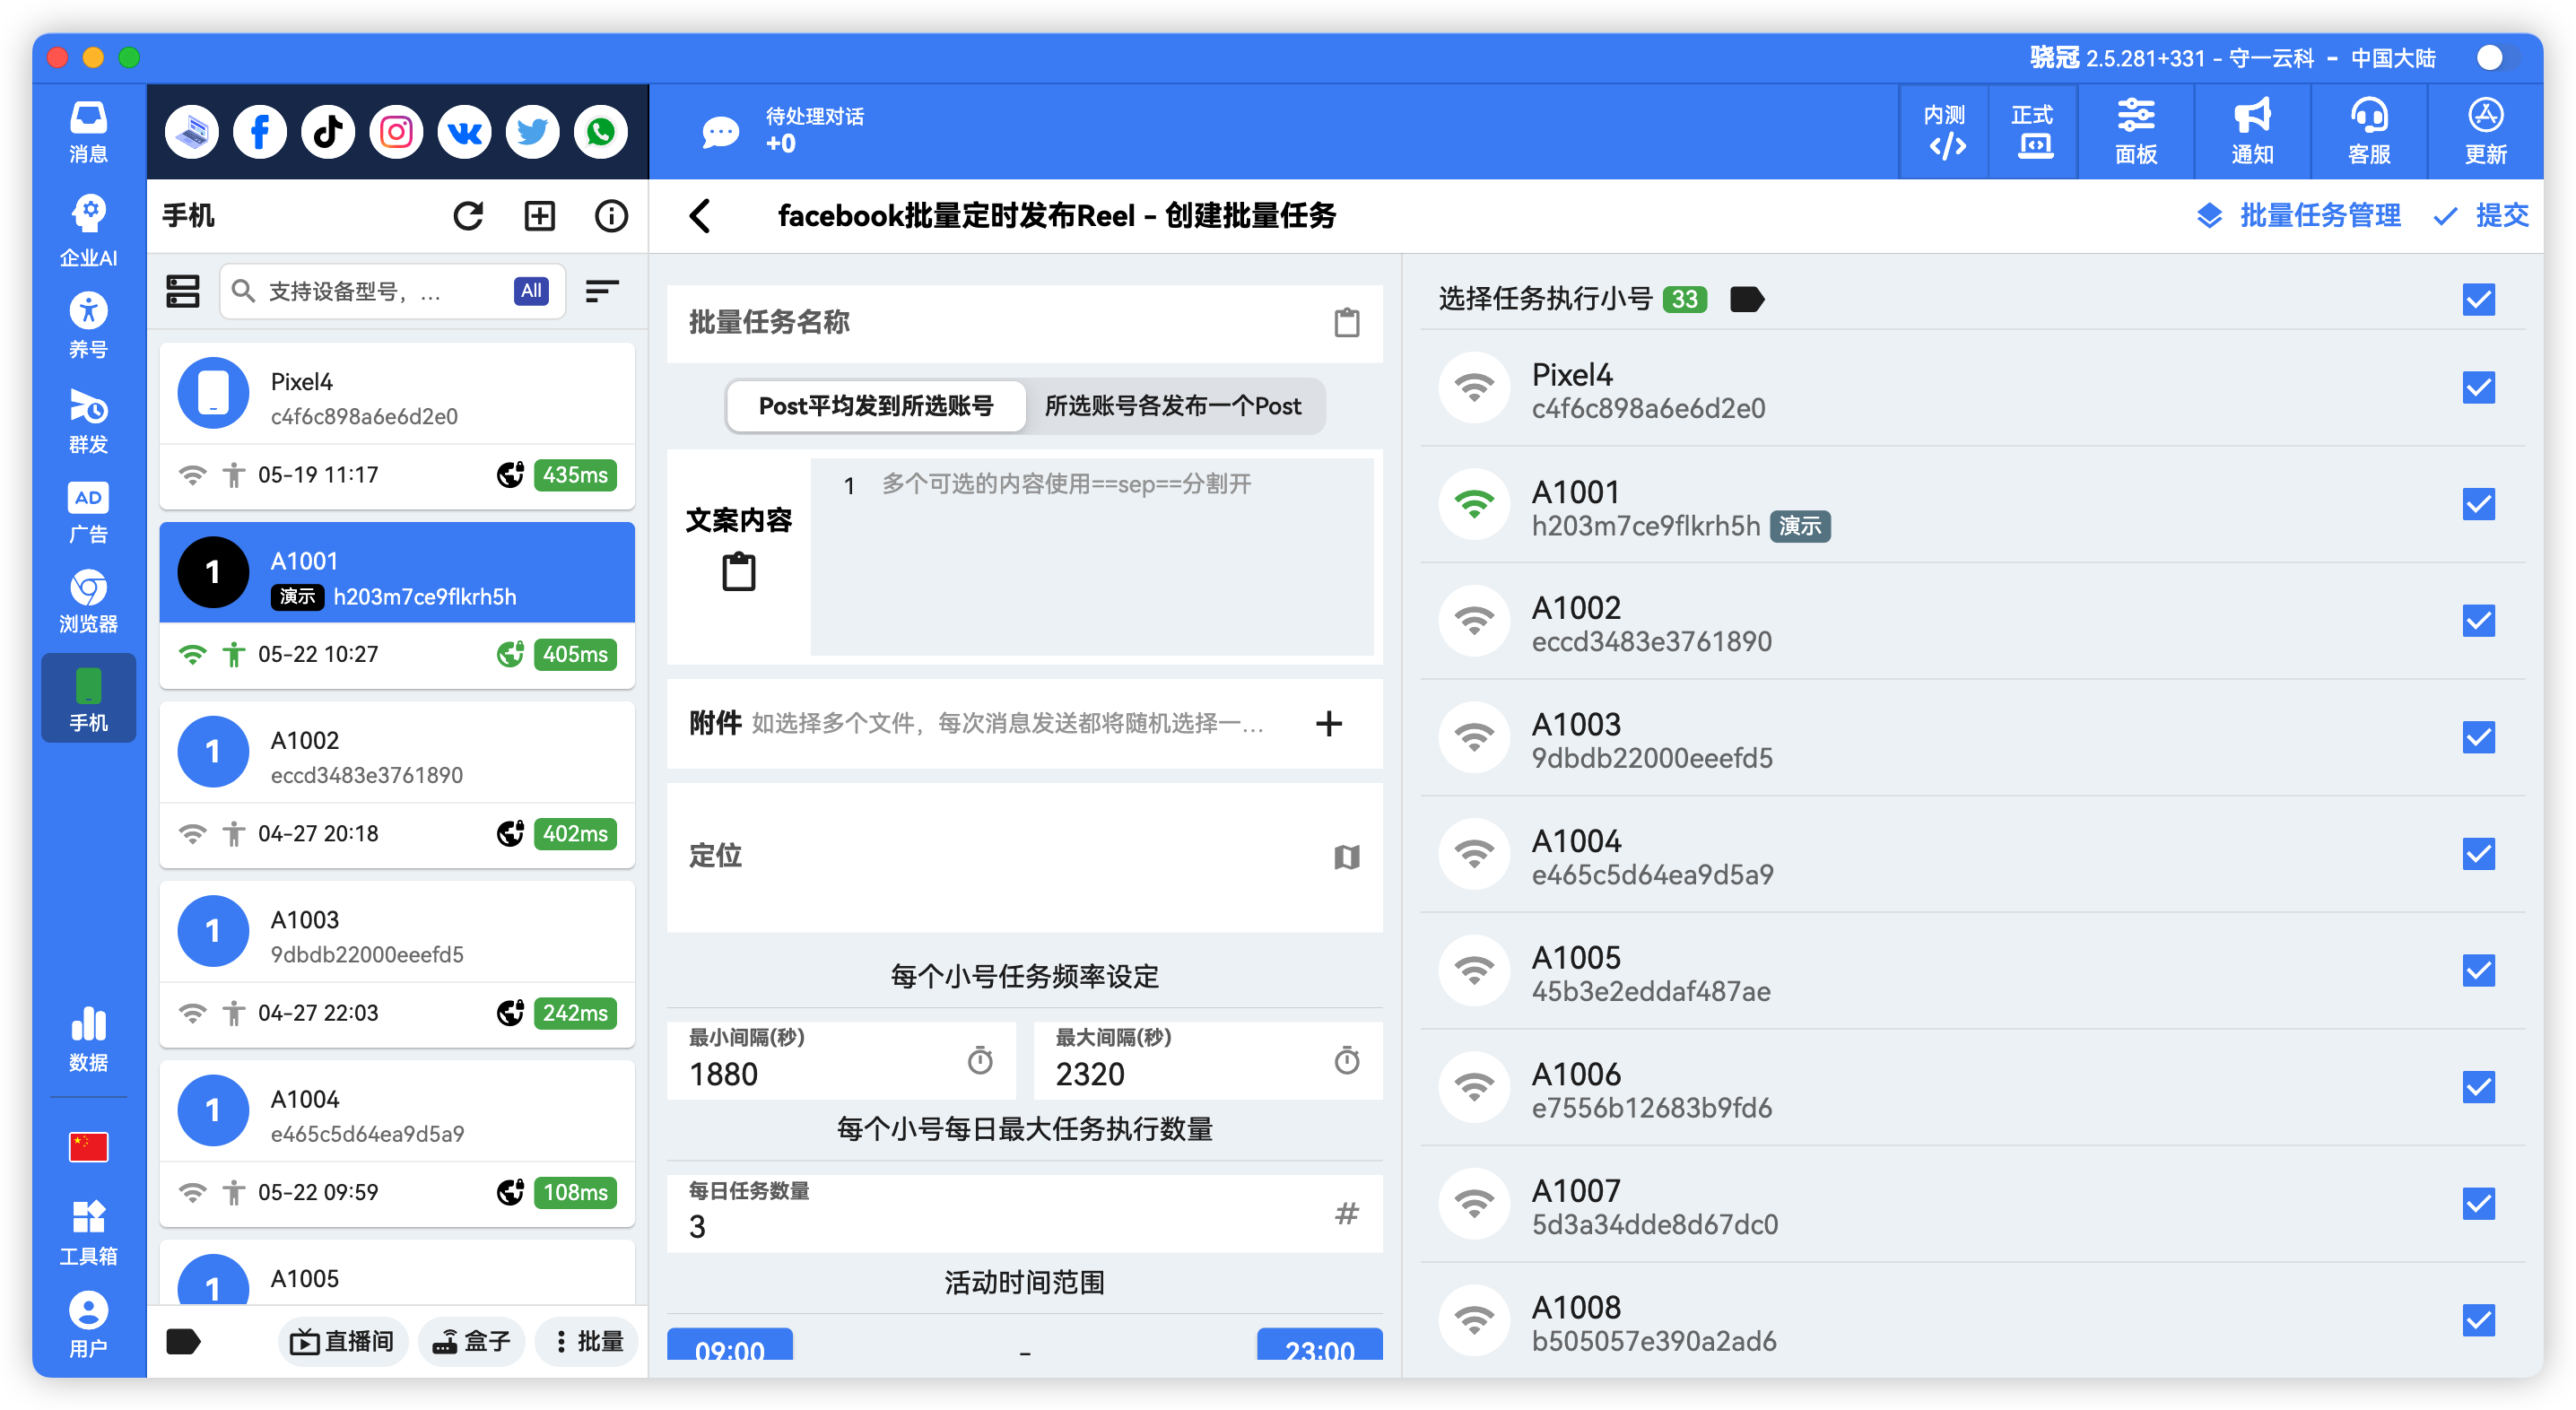The image size is (2576, 1410).
Task: Uncheck the select-all accounts checkbox
Action: pyautogui.click(x=2479, y=299)
